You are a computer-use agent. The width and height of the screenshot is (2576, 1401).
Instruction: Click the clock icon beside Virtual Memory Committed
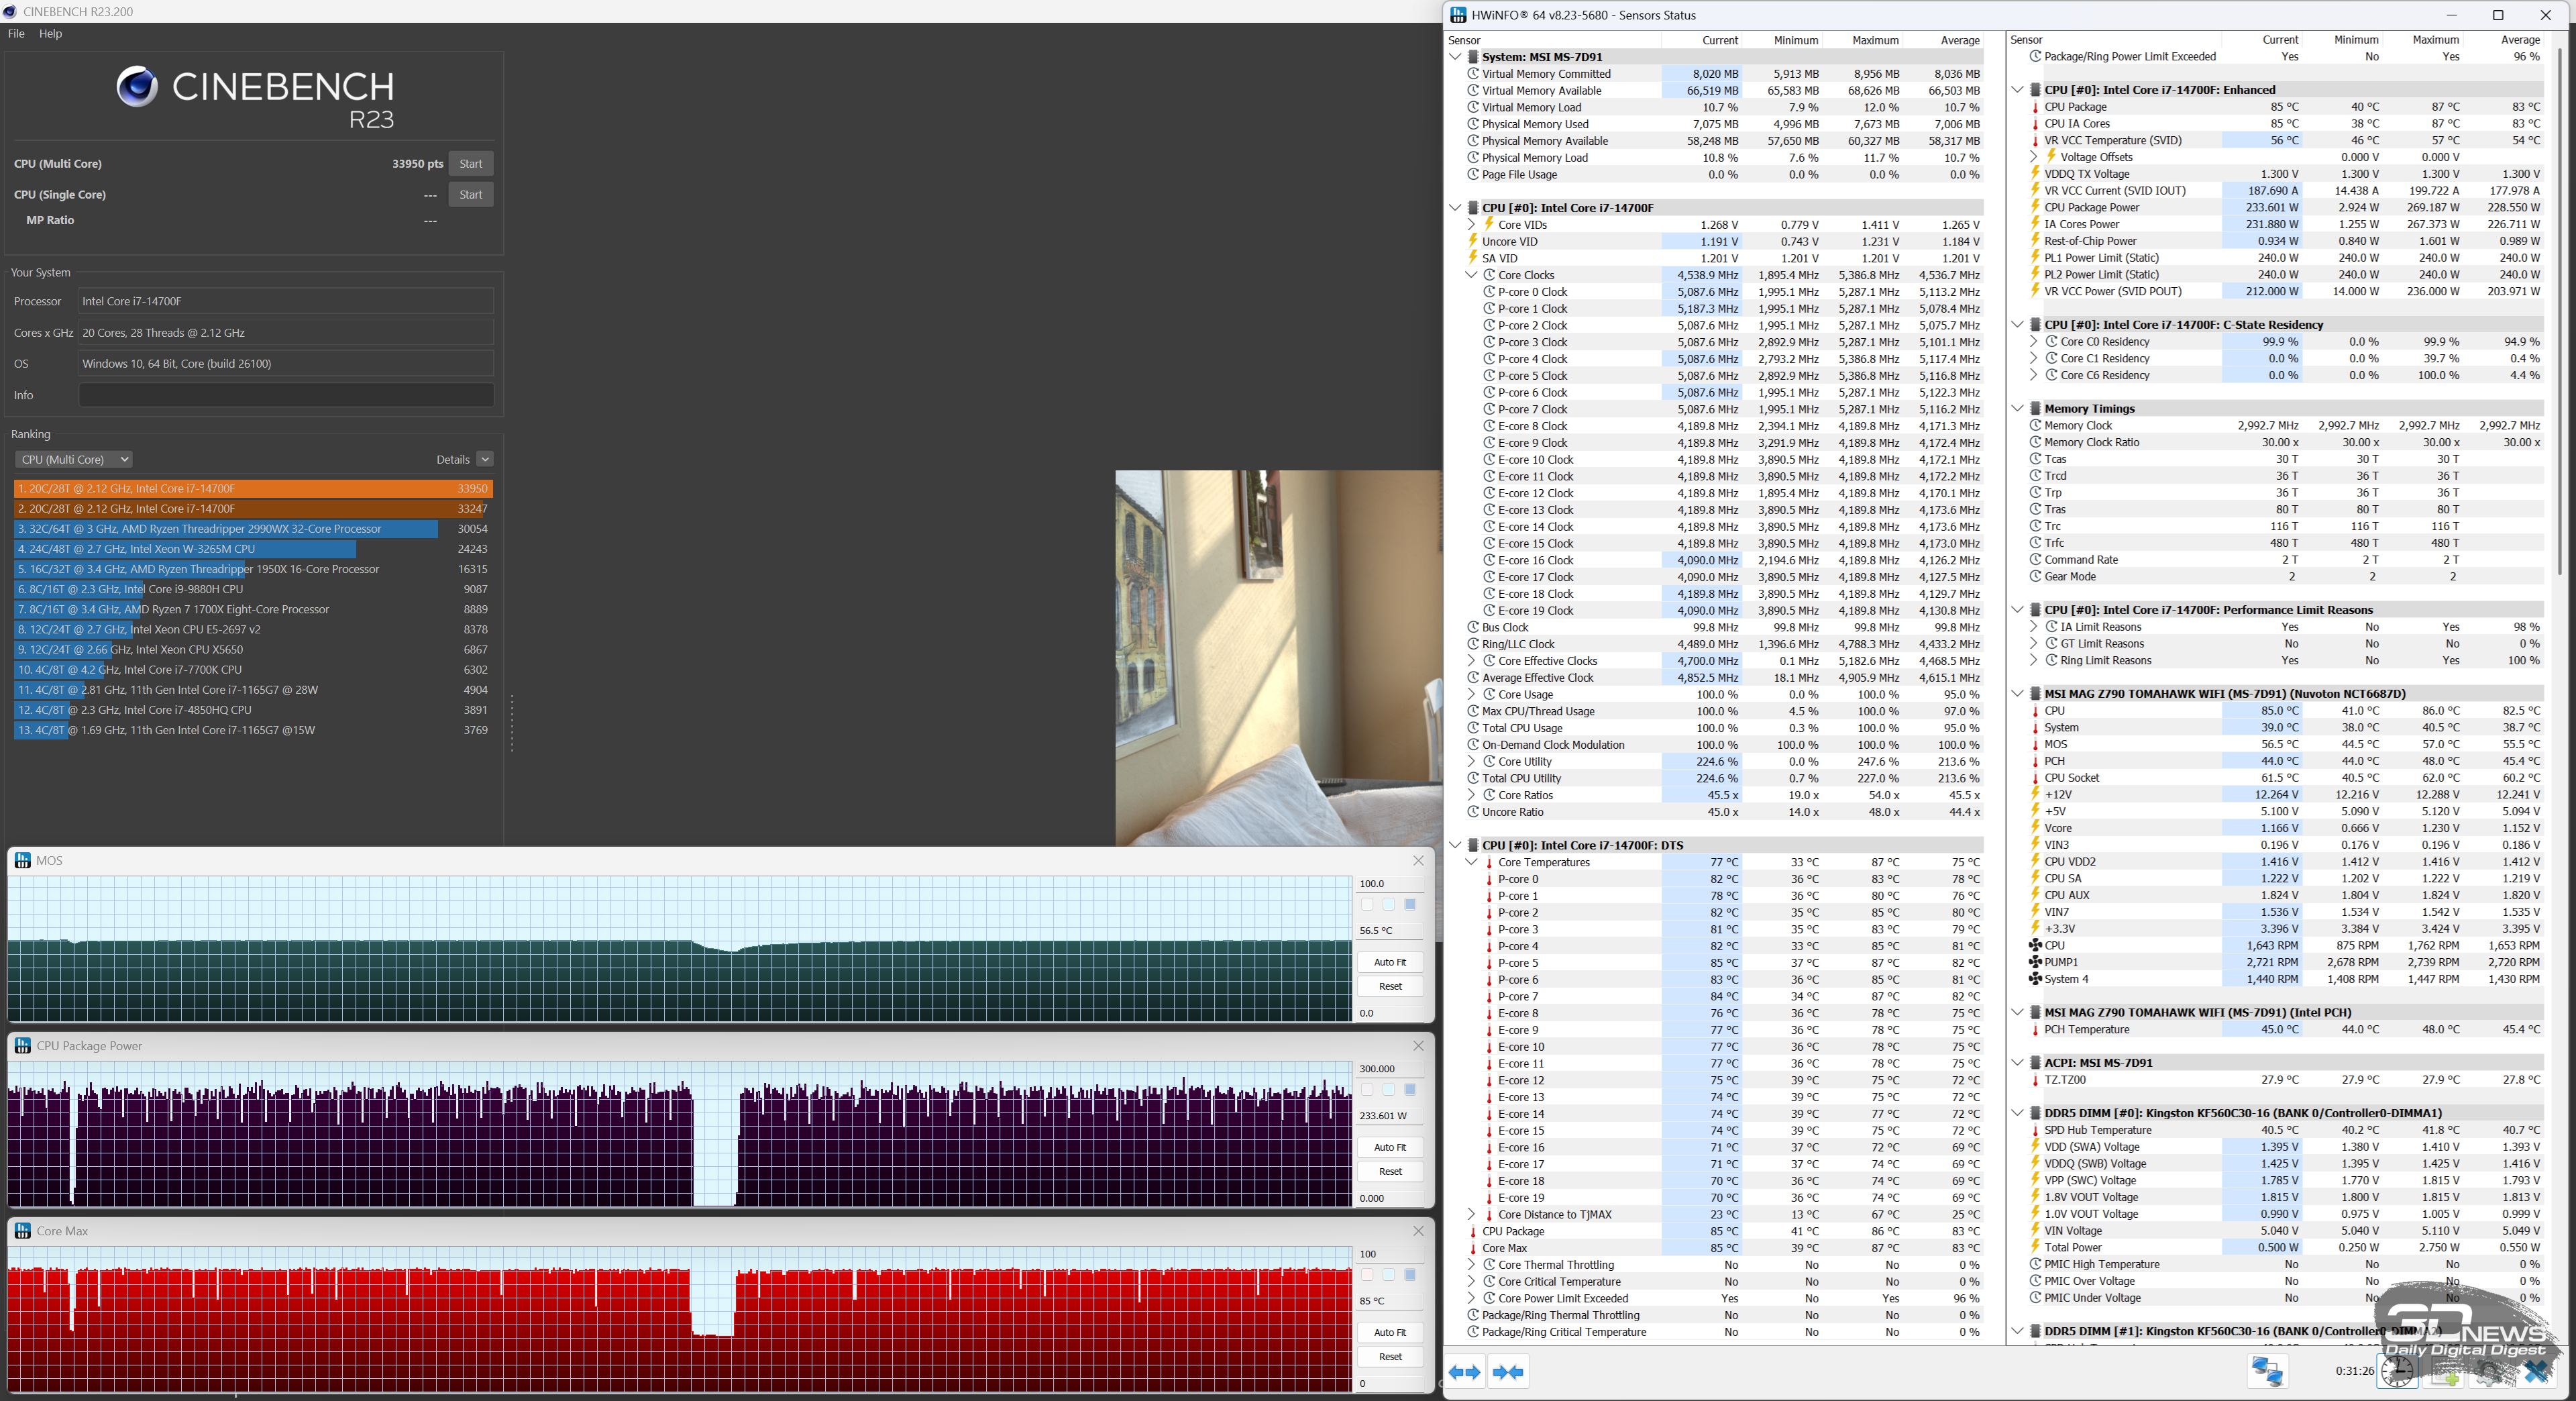[x=1473, y=74]
